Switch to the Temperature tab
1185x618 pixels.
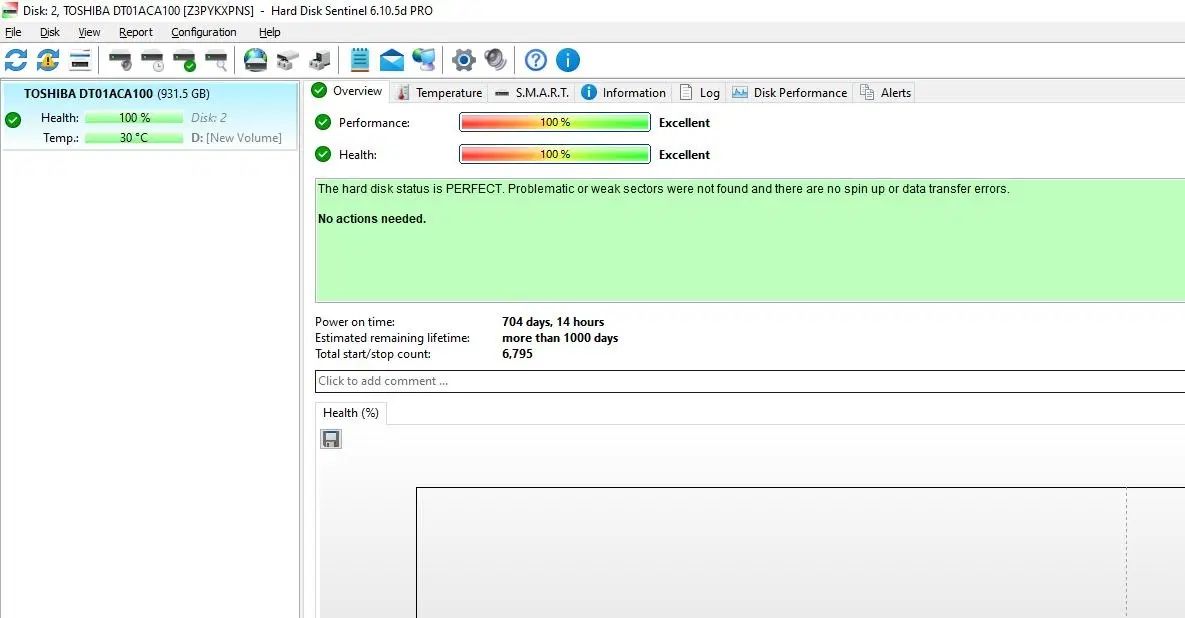point(439,93)
